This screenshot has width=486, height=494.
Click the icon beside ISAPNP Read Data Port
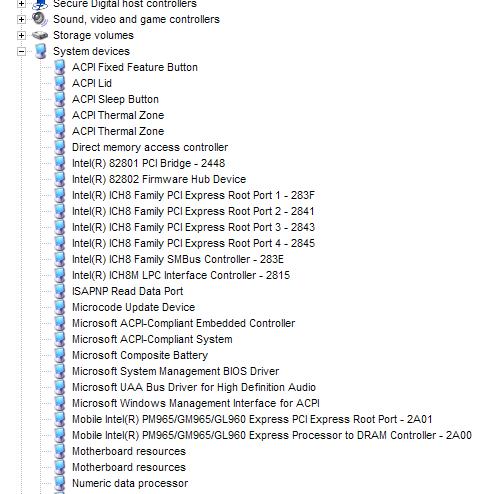click(60, 291)
